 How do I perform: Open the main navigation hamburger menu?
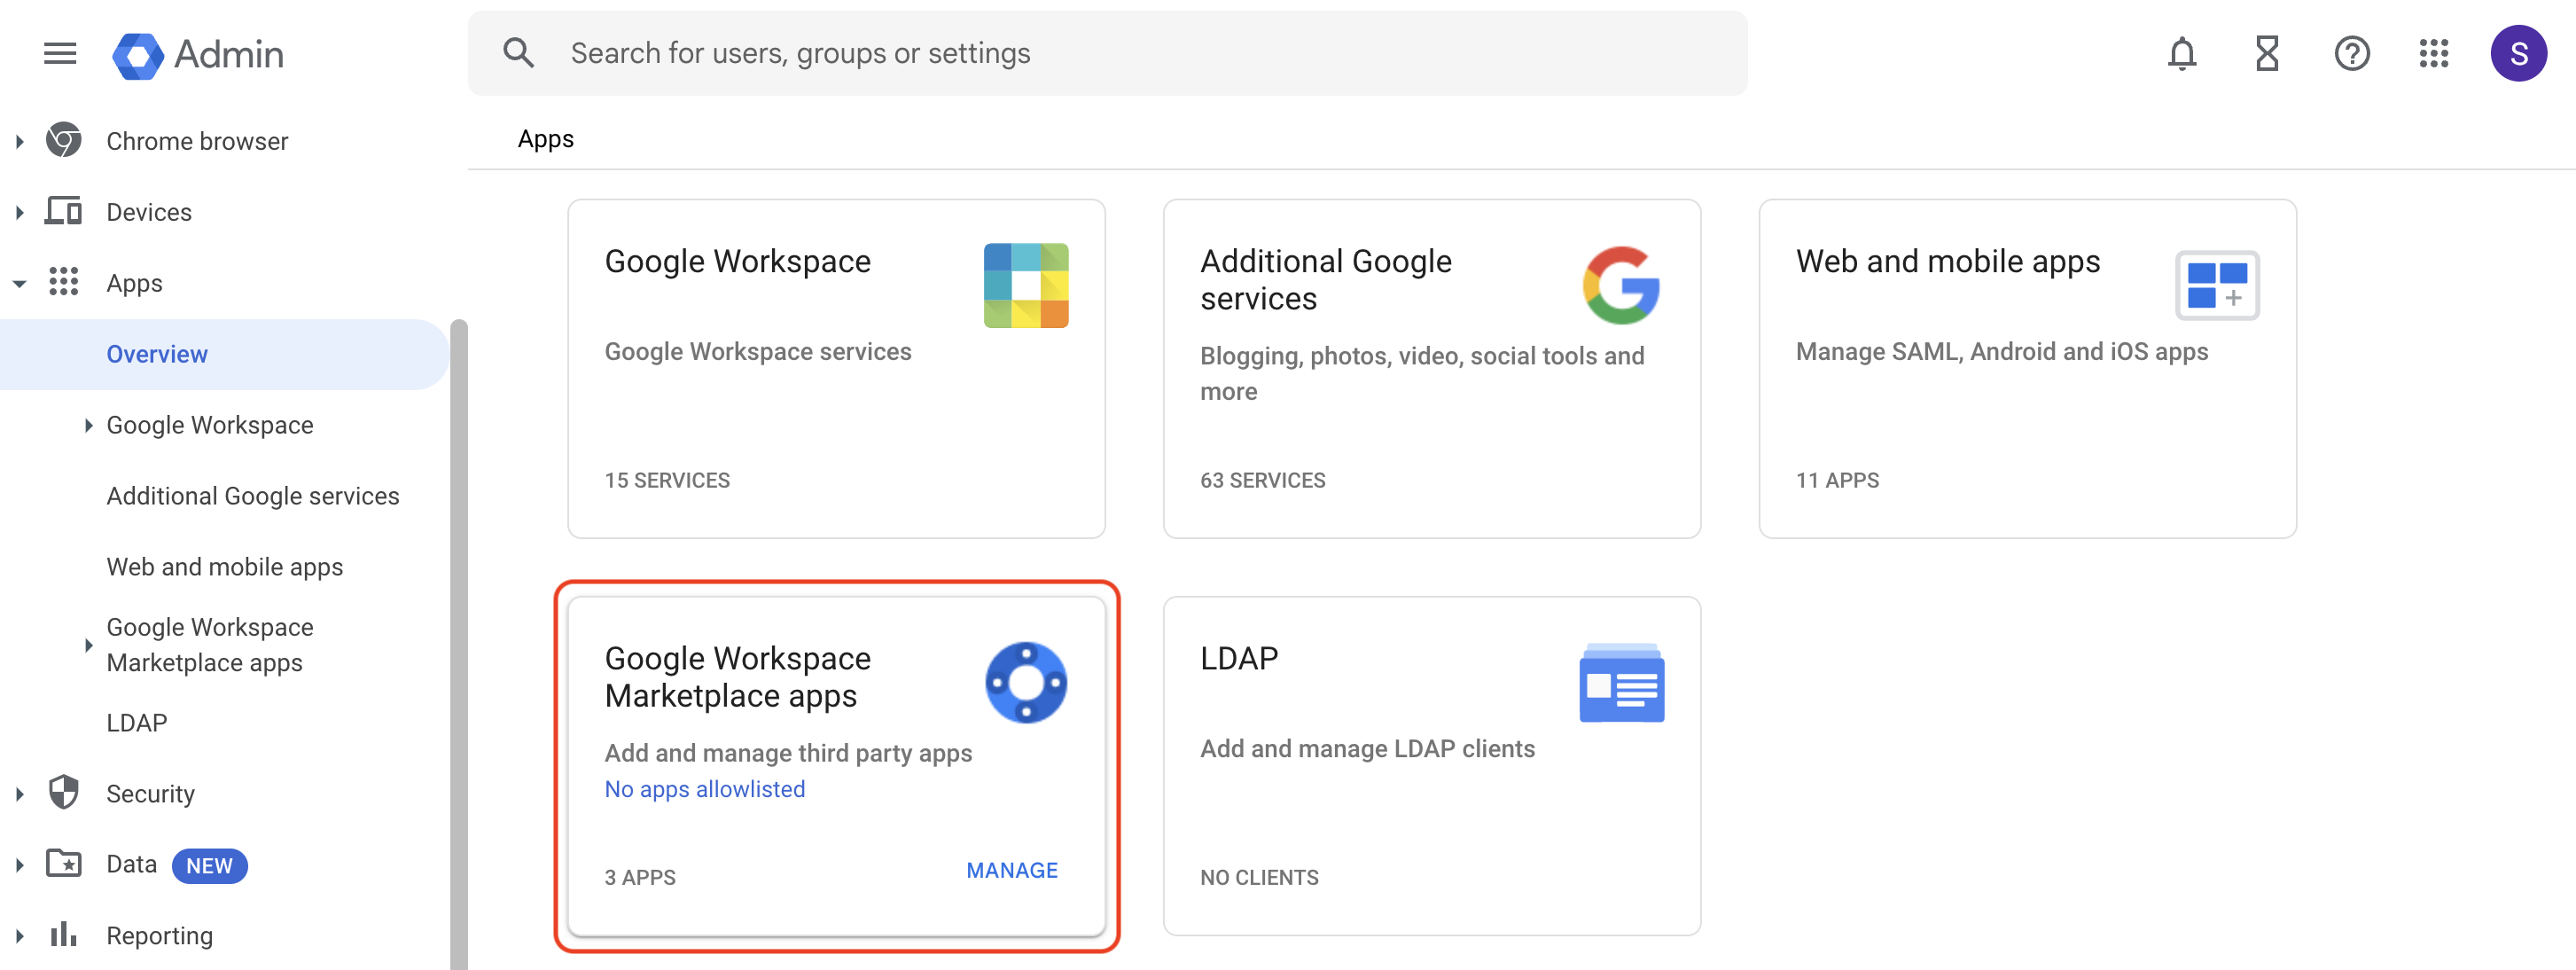tap(59, 54)
